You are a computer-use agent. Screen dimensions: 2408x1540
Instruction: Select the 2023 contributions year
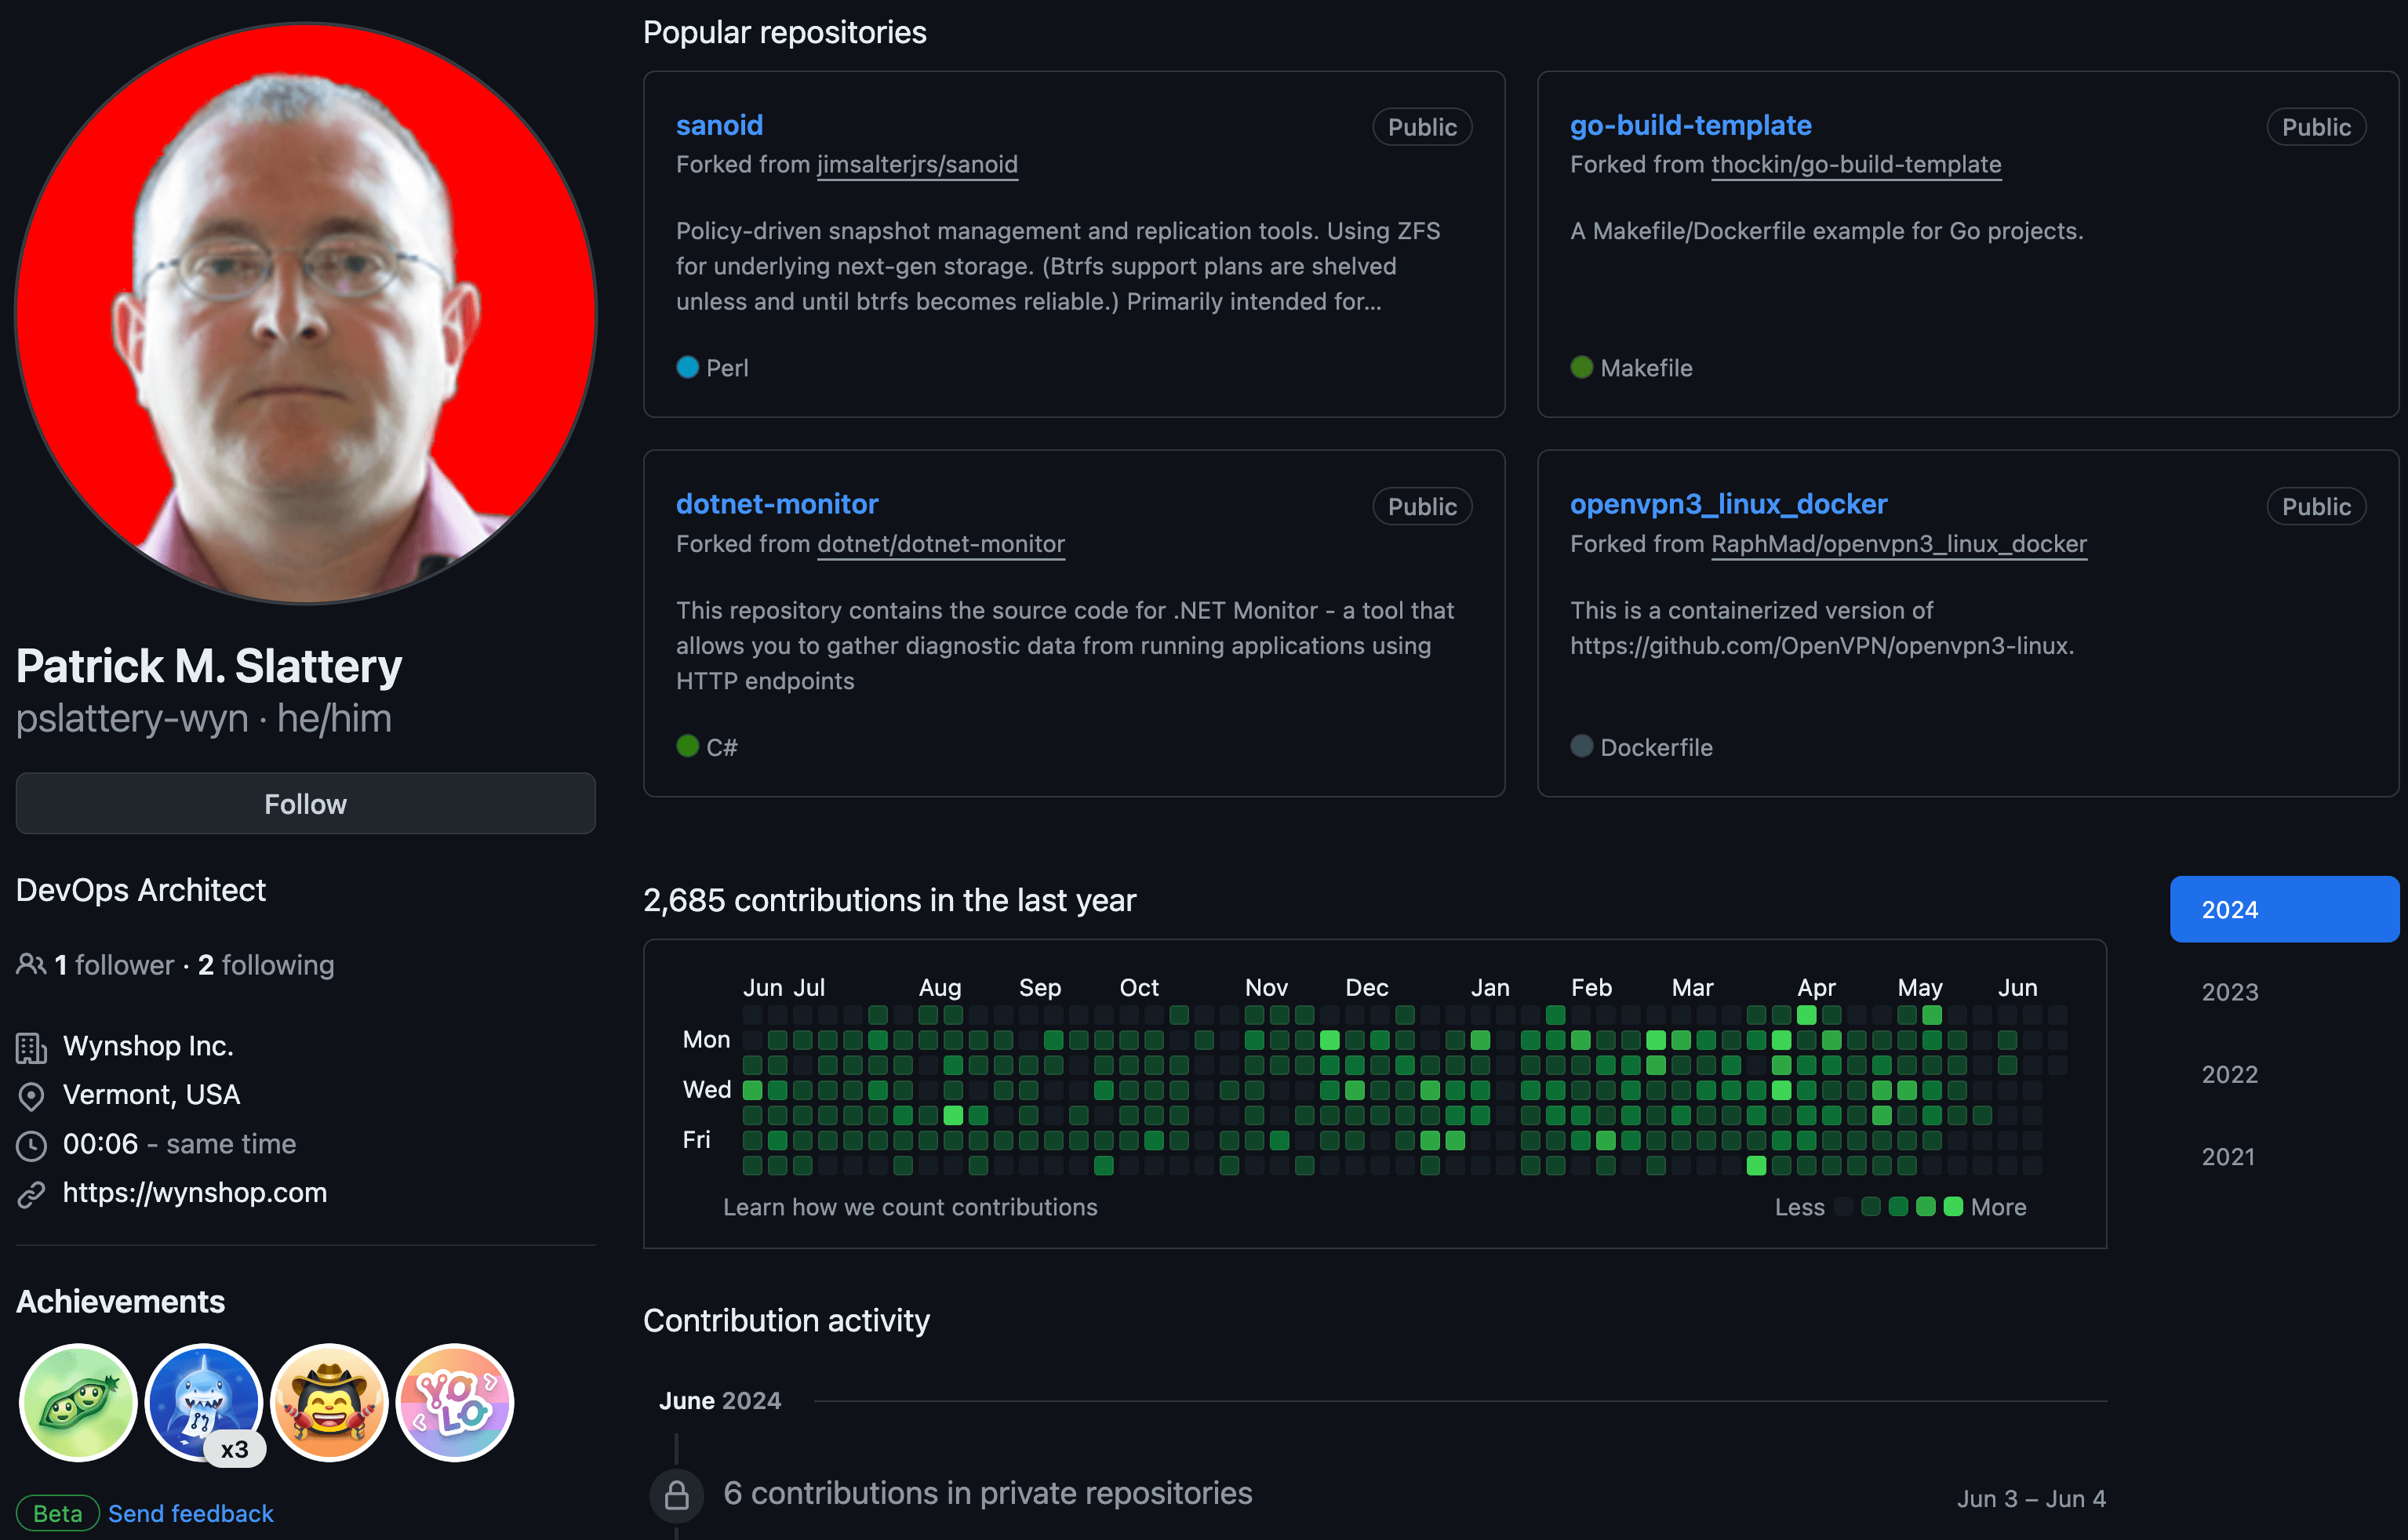[2229, 991]
